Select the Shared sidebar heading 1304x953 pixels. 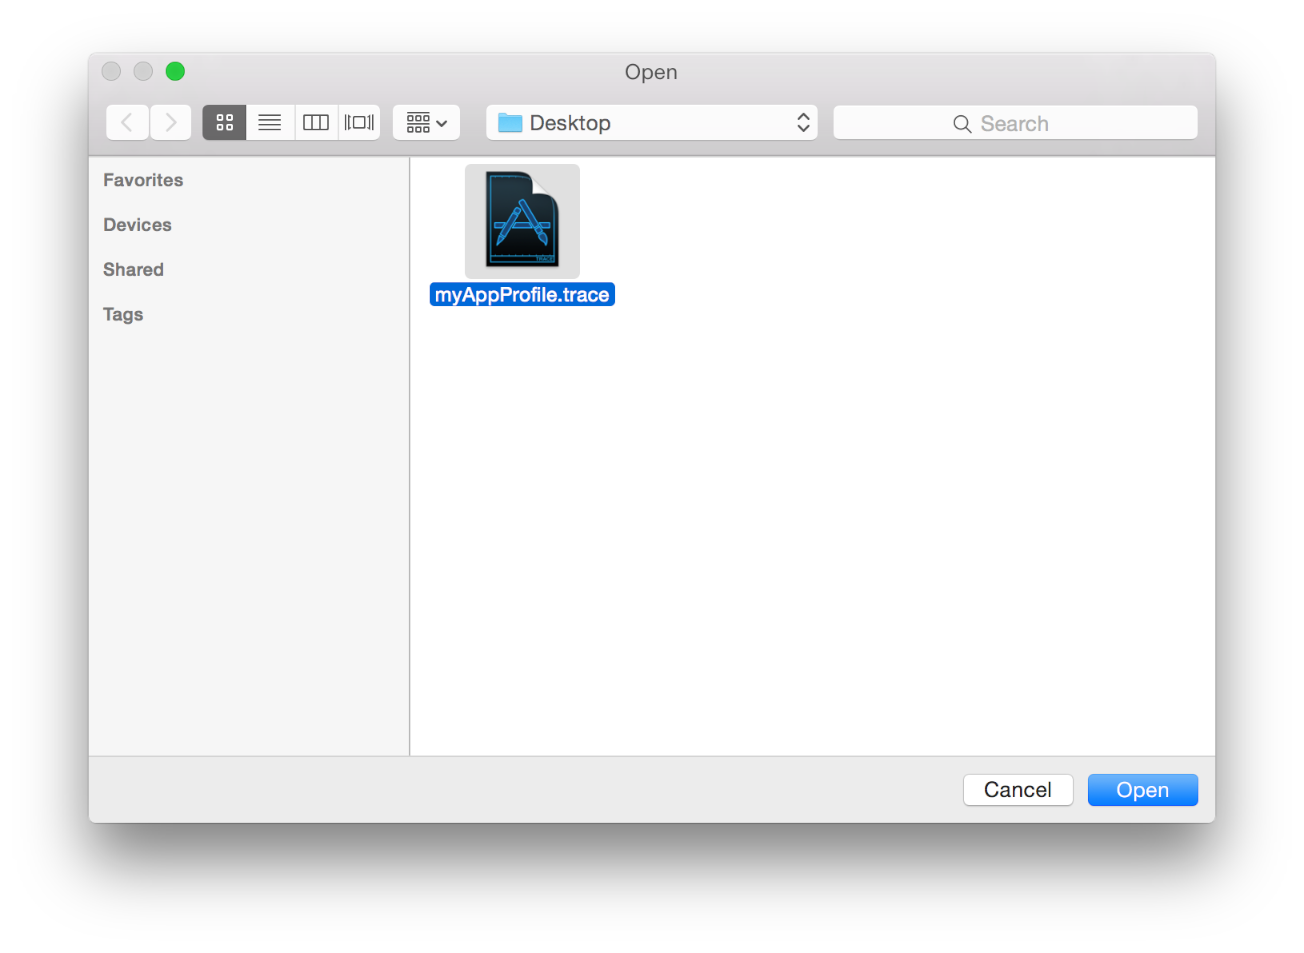click(133, 270)
